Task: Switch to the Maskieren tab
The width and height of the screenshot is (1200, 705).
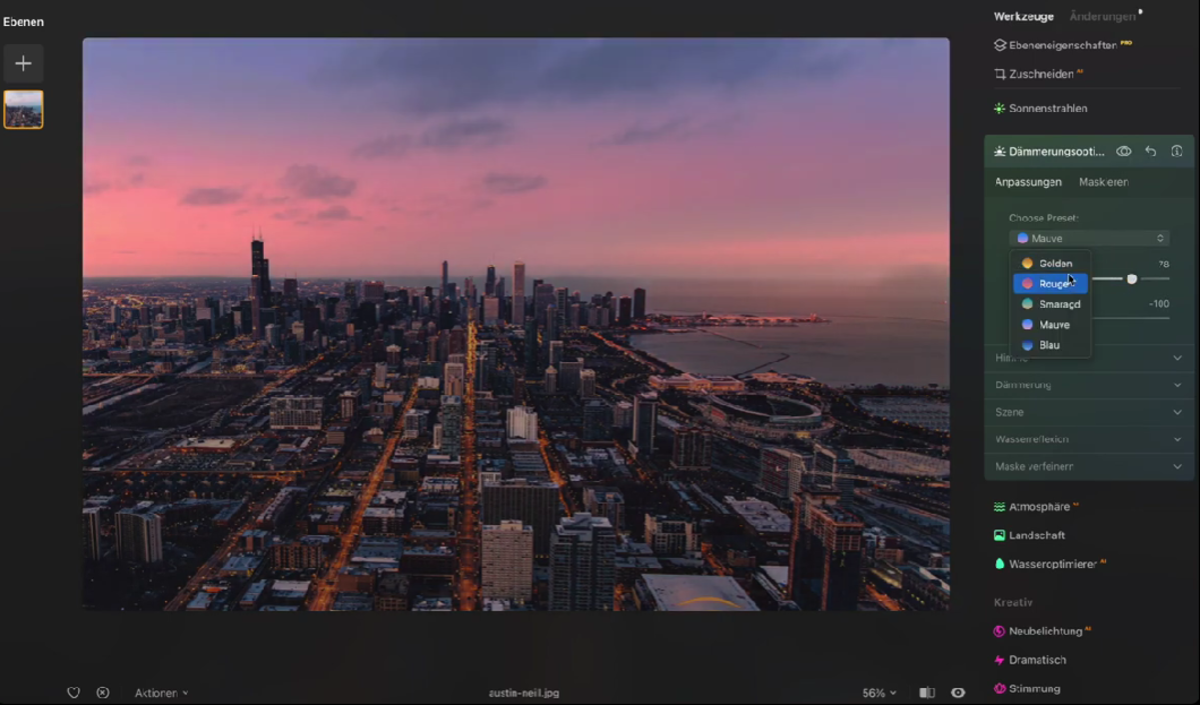Action: (1104, 182)
